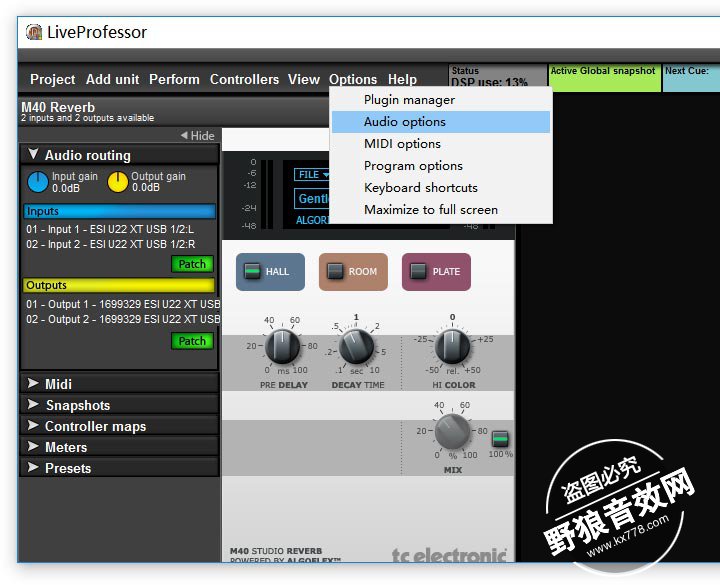This screenshot has width=720, height=585.
Task: Collapse the Audio routing section
Action: pos(119,155)
